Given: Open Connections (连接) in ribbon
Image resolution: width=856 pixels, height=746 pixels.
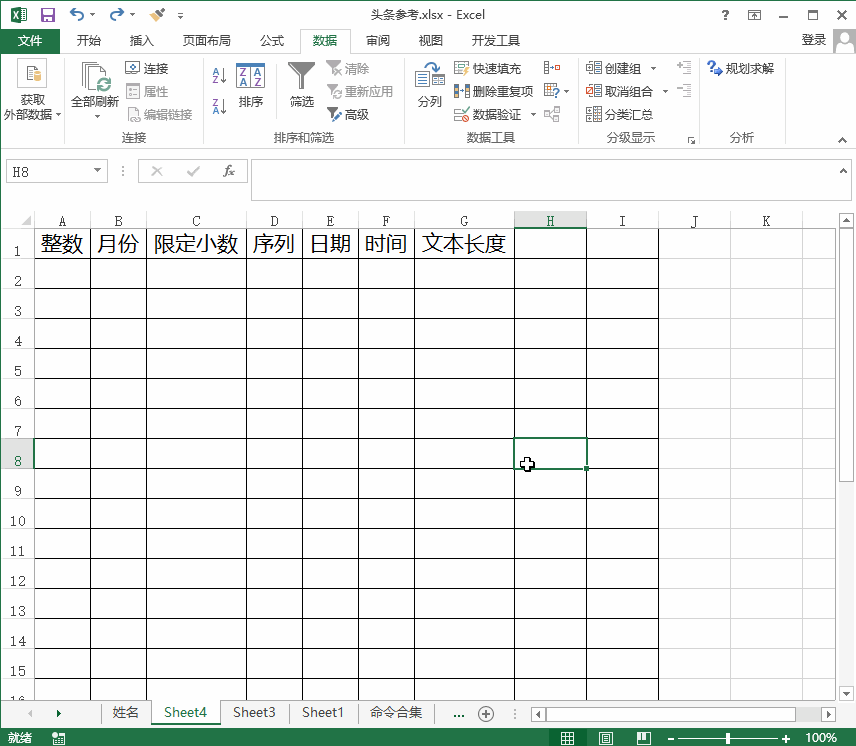Looking at the screenshot, I should pos(147,68).
